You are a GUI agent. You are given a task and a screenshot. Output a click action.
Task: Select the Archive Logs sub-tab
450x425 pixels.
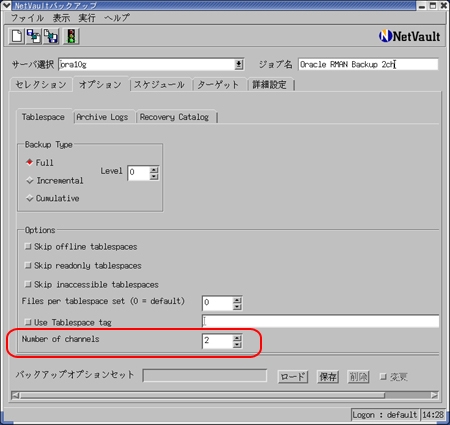pyautogui.click(x=102, y=117)
